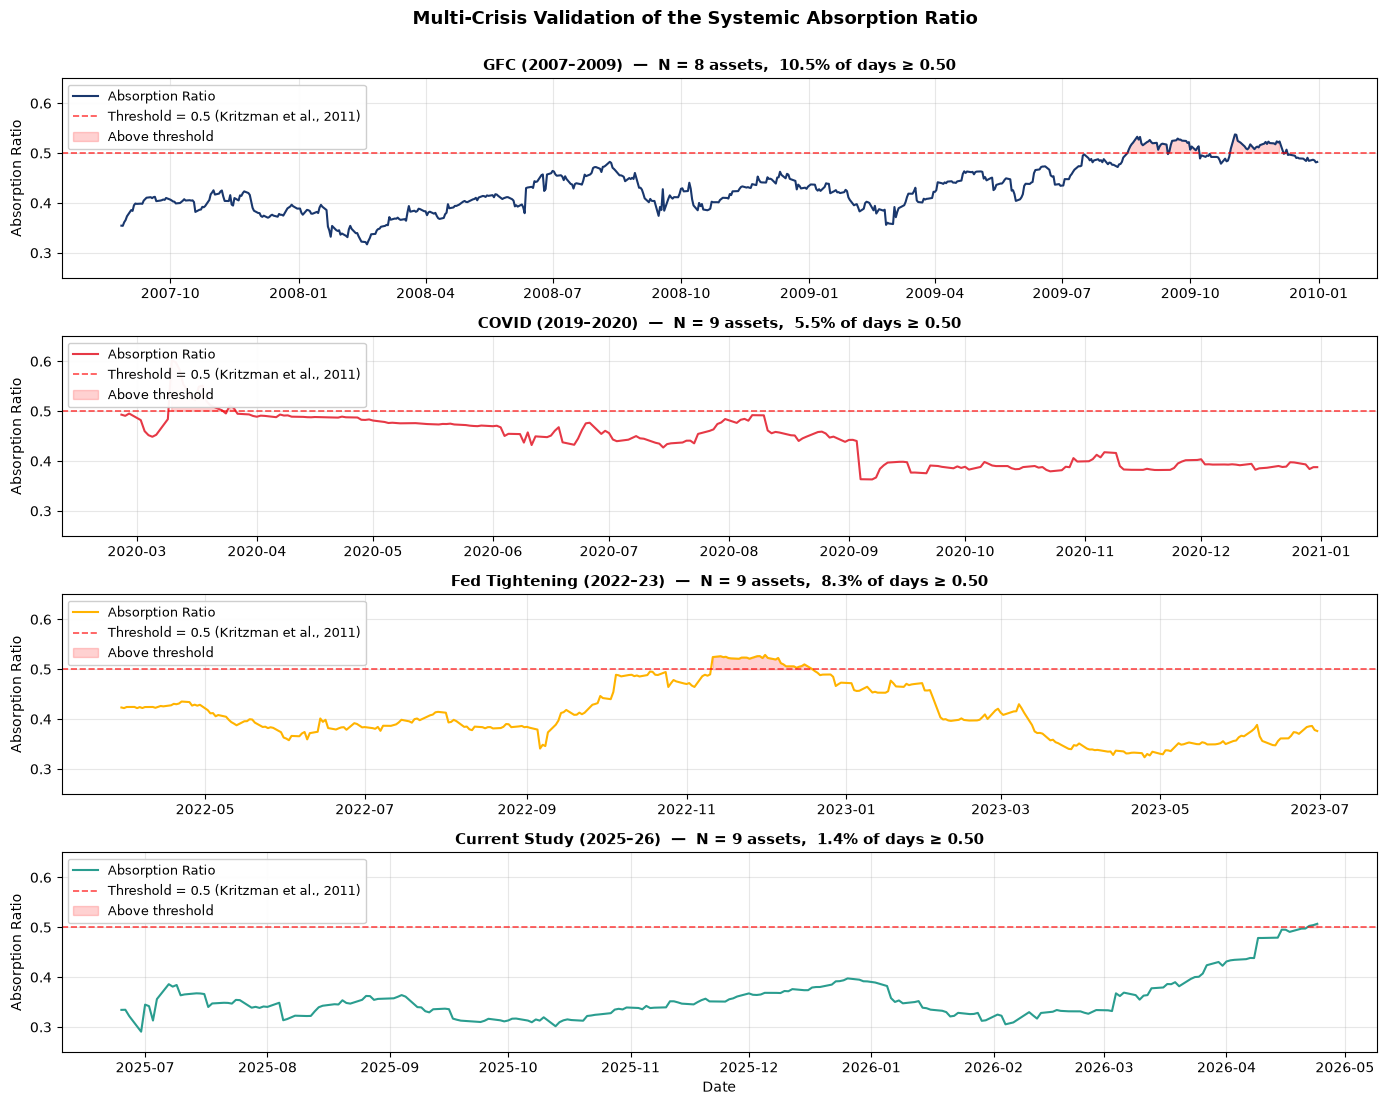The image size is (1387, 1105).
Task: Click the main title "Multi-Crisis Validation of the Systemic Absorption Ratio"
Action: [695, 18]
